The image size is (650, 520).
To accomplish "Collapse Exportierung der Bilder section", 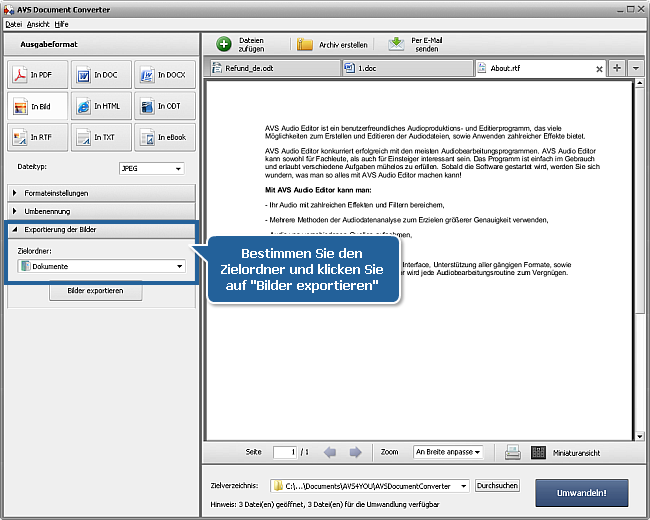I will click(x=101, y=230).
